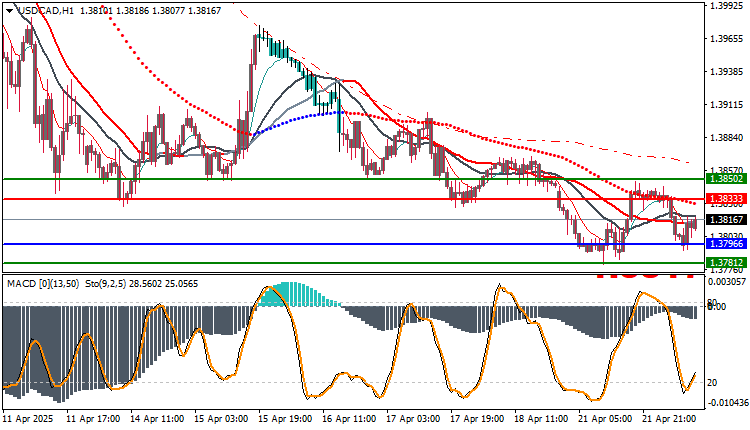Click the 0.003057 indicator scale value
This screenshot has height=430, width=750.
point(727,282)
